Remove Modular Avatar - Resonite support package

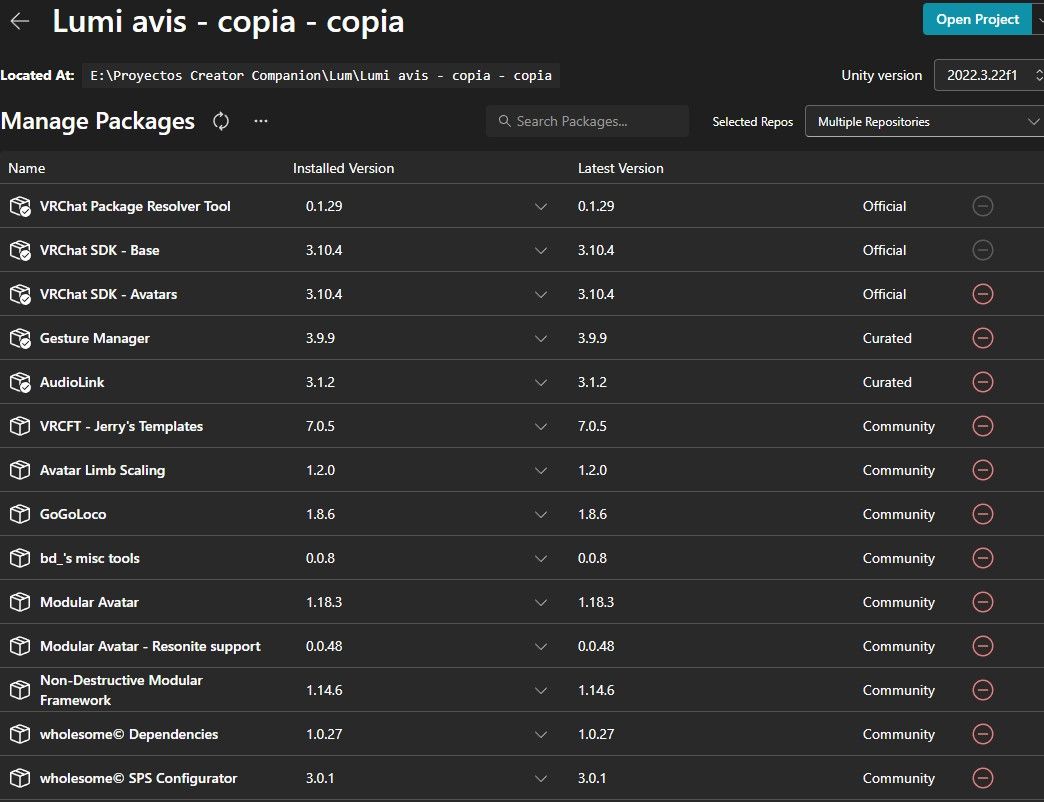coord(983,646)
